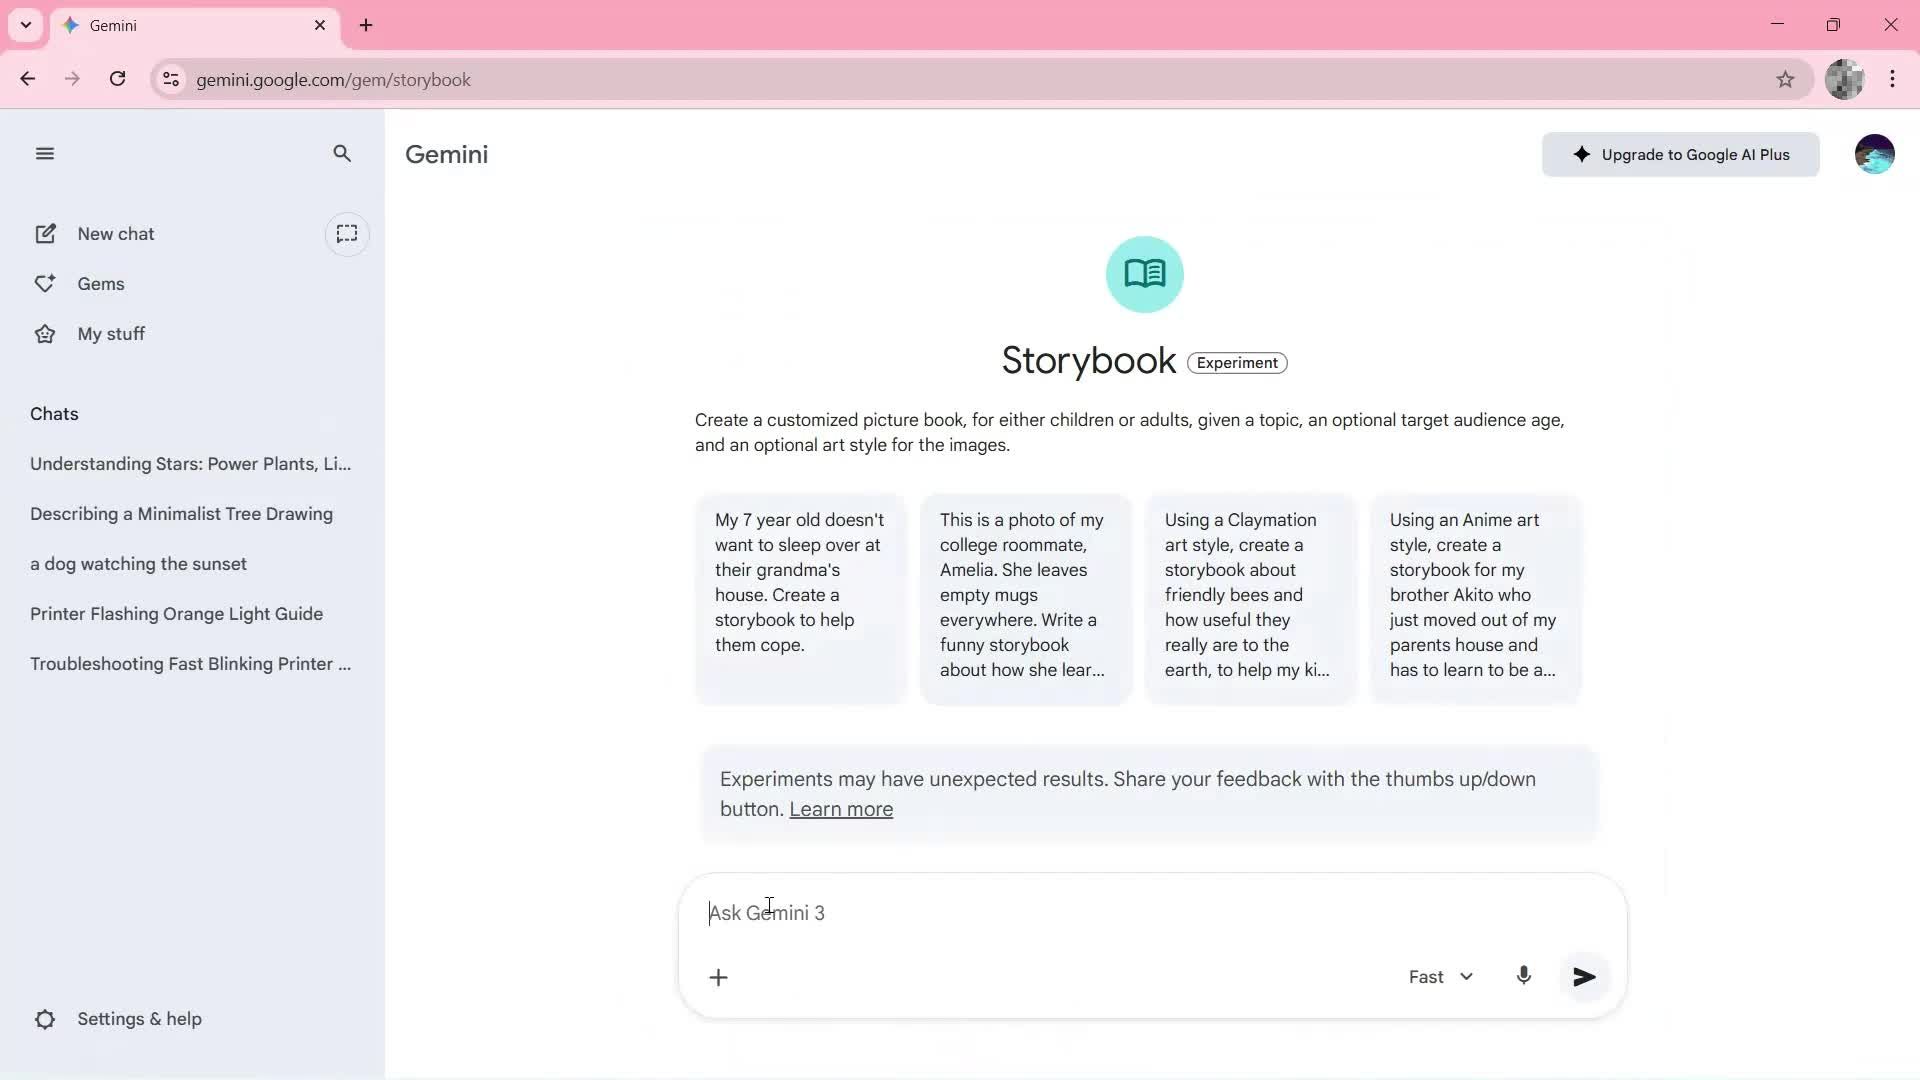Open Gems from the sidebar

tap(100, 284)
